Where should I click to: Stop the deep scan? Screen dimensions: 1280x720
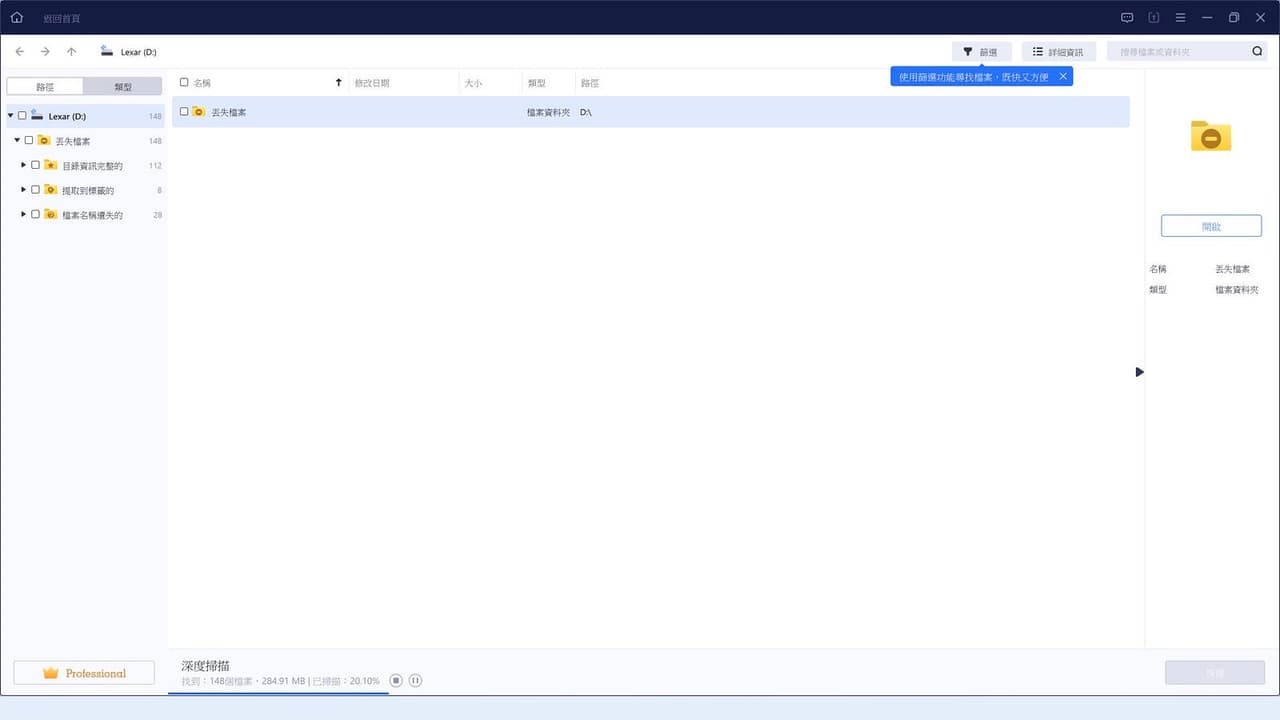(396, 681)
